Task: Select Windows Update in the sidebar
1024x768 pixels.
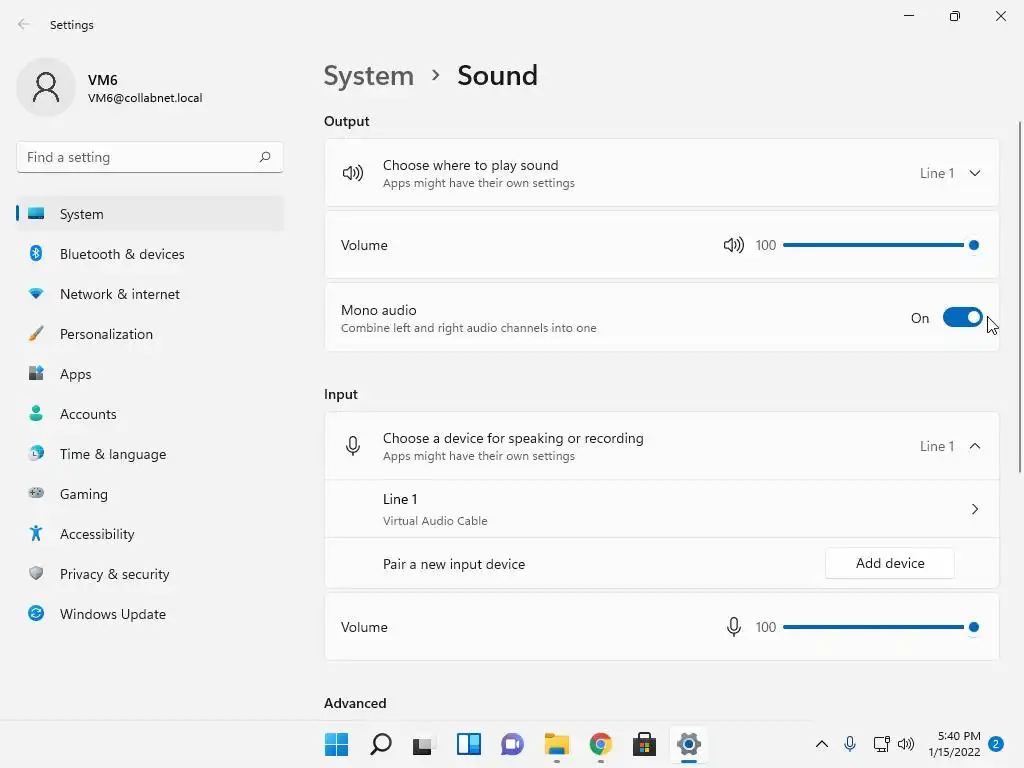Action: [x=112, y=614]
